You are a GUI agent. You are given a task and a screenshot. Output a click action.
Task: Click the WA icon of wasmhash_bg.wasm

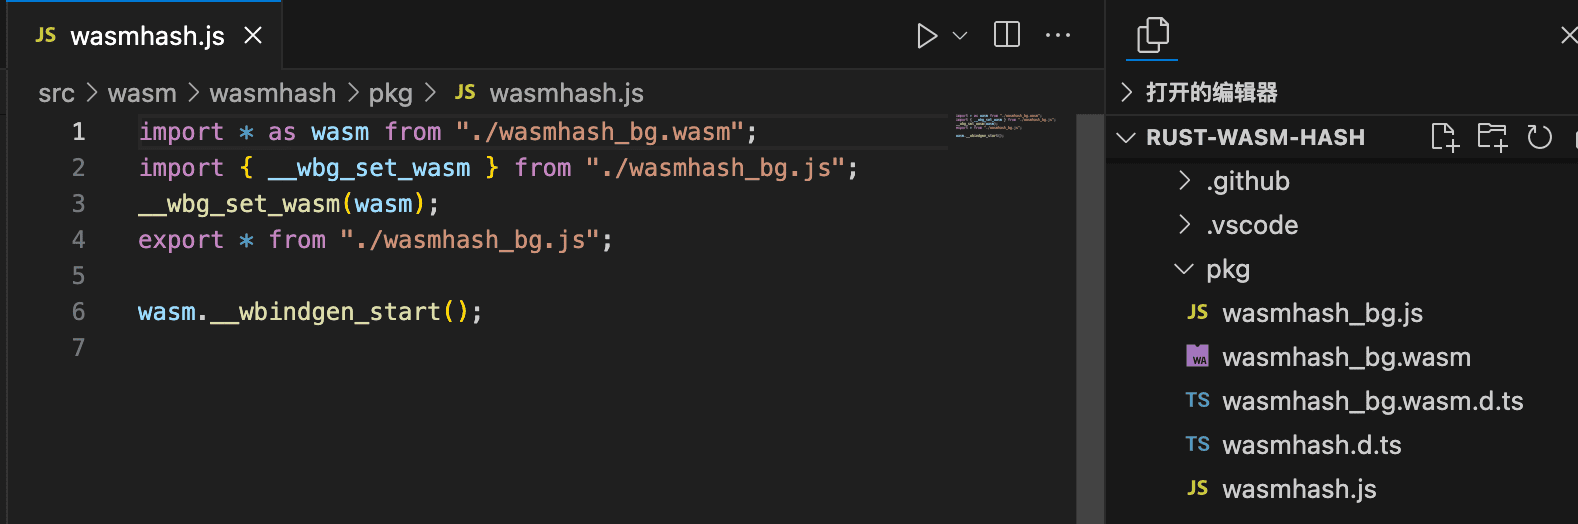[1197, 356]
